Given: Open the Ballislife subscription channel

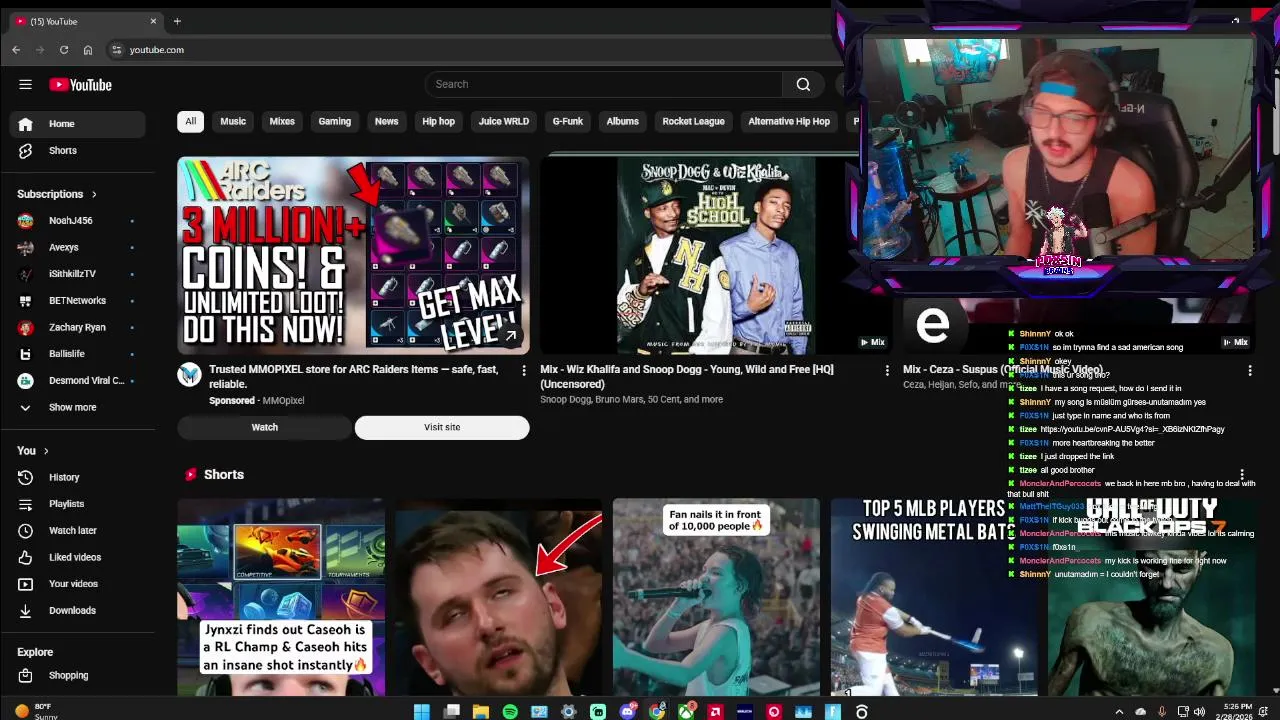Looking at the screenshot, I should pyautogui.click(x=78, y=354).
